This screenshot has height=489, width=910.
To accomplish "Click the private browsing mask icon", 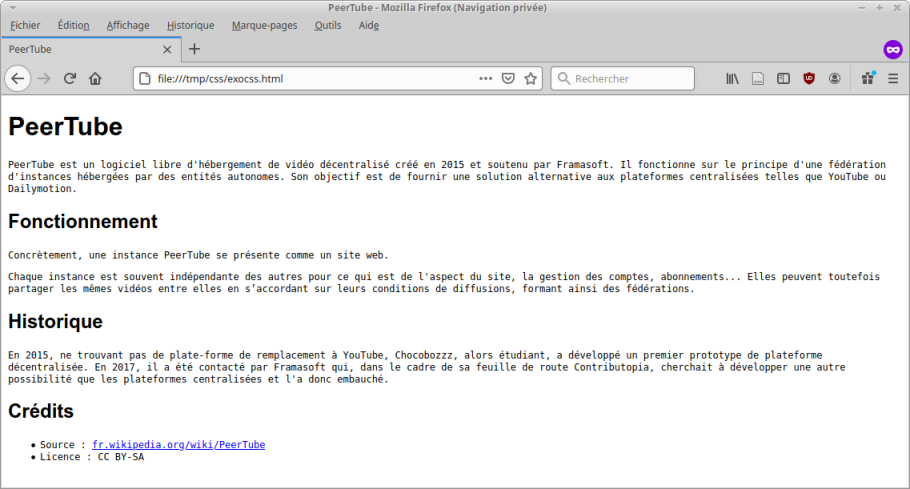I will tap(893, 50).
